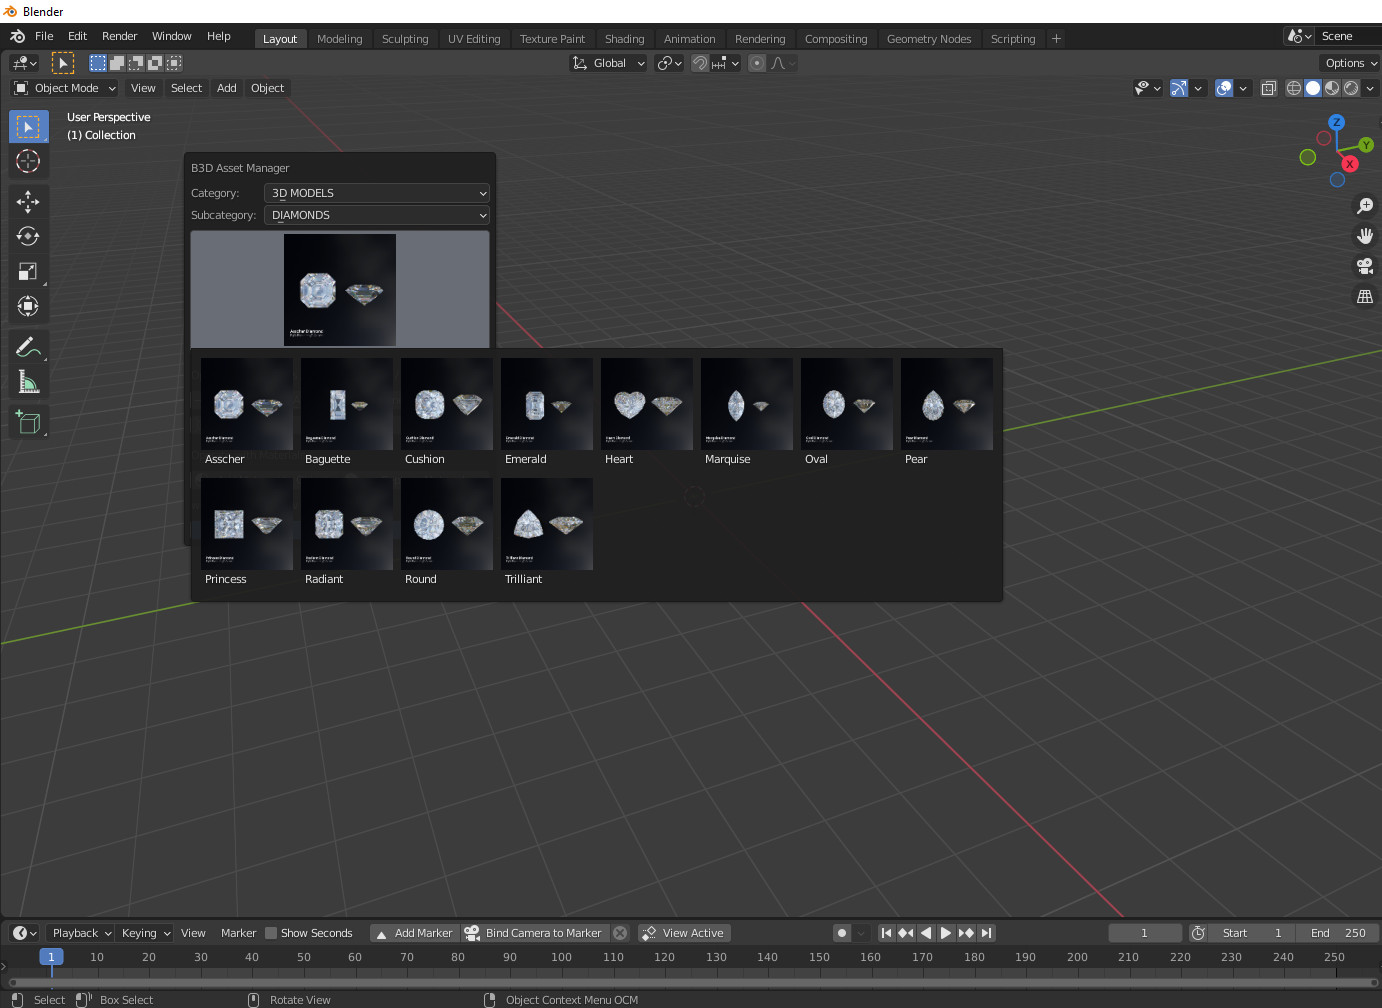Switch perspective/orthographic grid icon
Image resolution: width=1382 pixels, height=1008 pixels.
tap(1364, 296)
